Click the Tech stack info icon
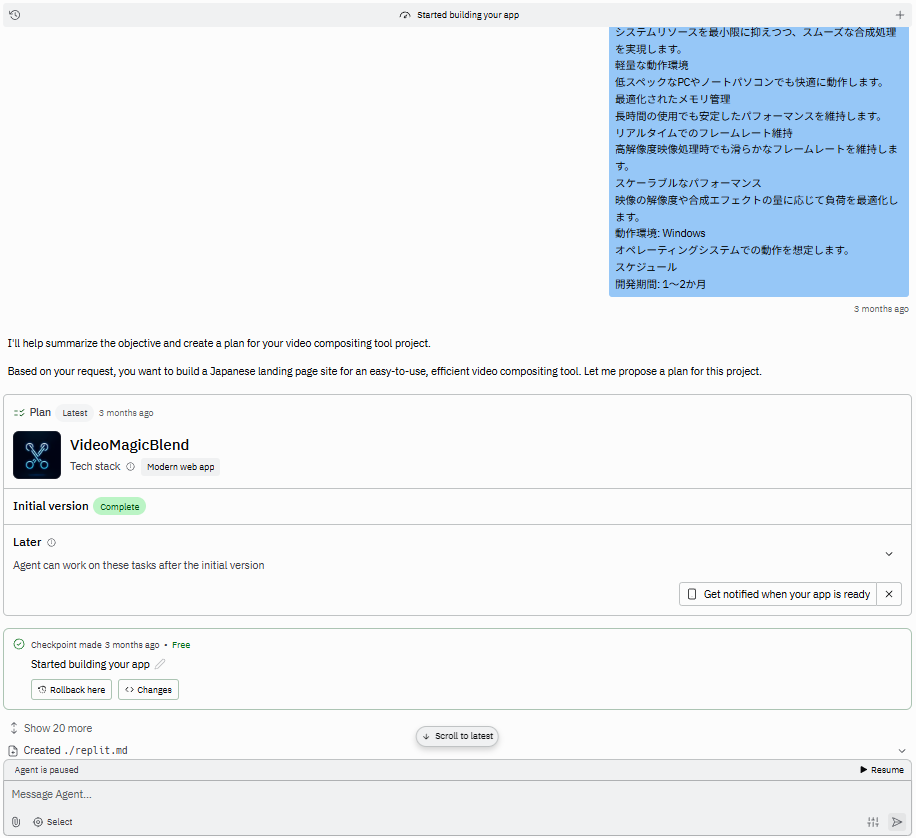This screenshot has height=838, width=916. pos(130,467)
